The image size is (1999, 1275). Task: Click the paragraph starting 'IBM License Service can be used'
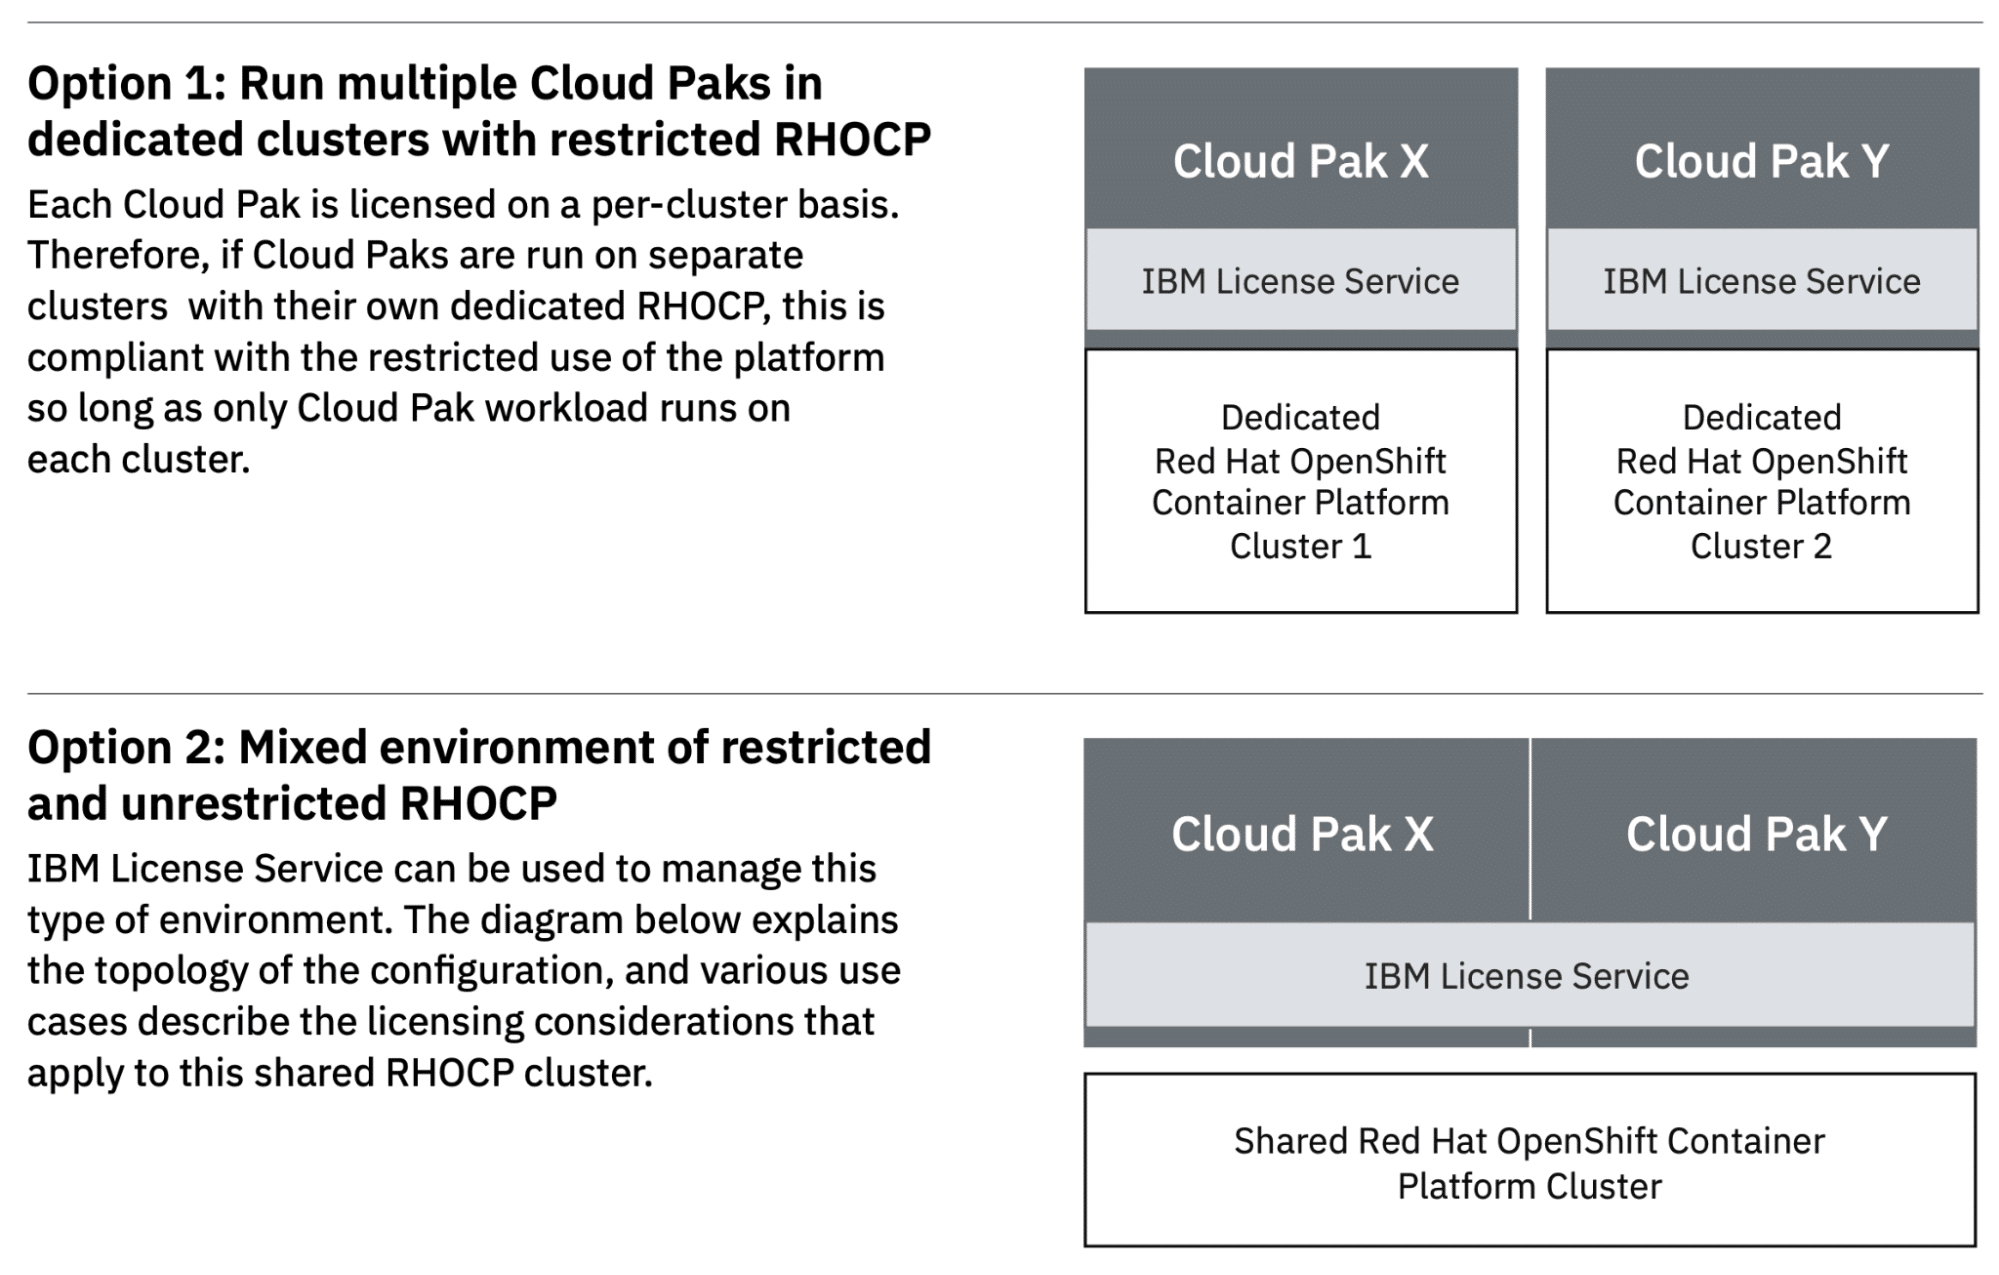(464, 970)
